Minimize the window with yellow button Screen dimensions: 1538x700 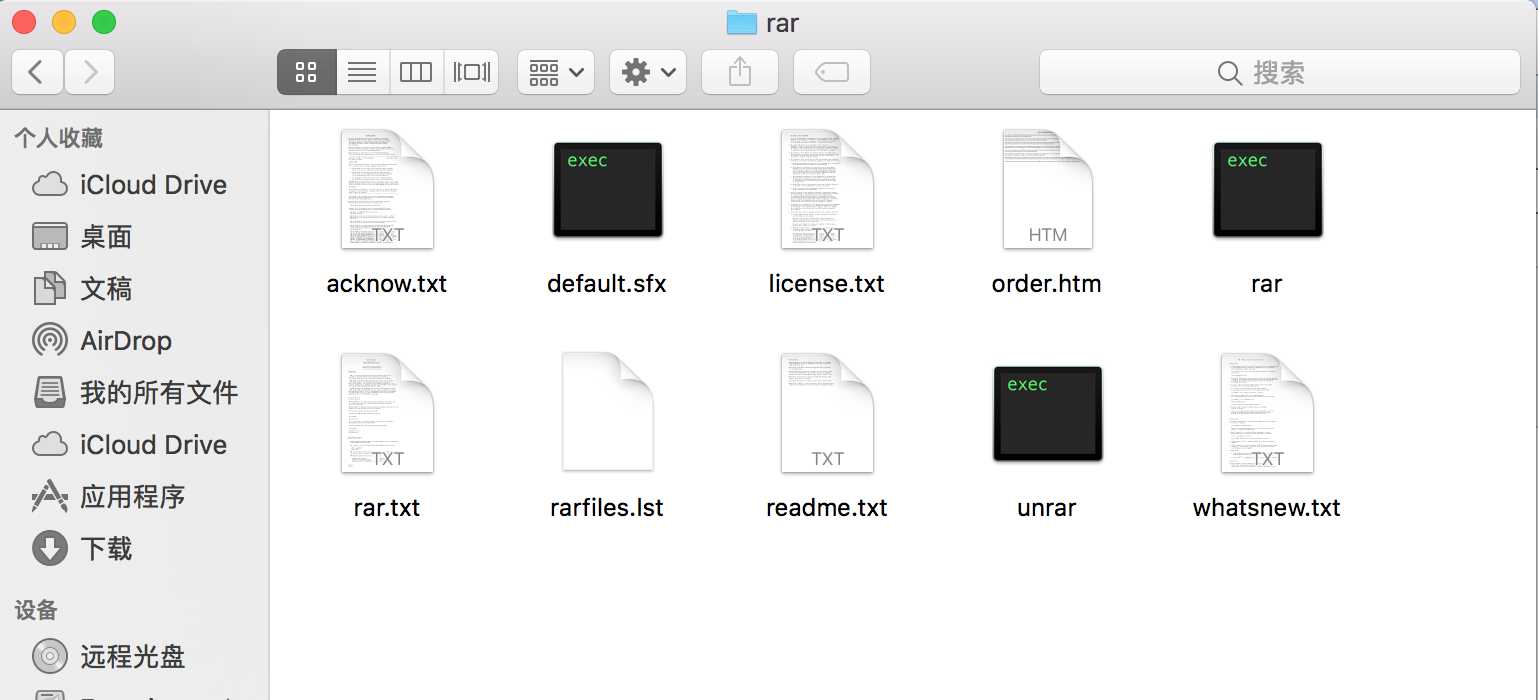(x=64, y=22)
